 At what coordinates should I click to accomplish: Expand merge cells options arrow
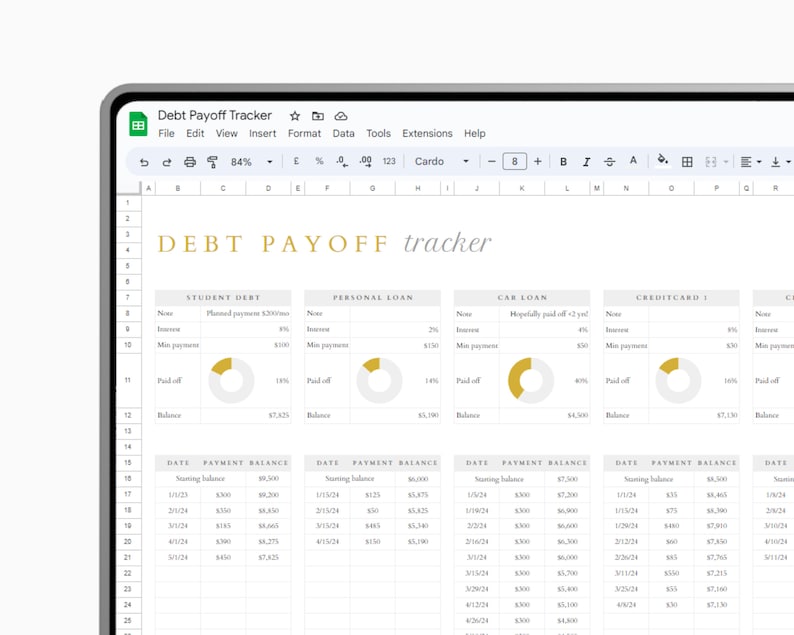[x=726, y=162]
